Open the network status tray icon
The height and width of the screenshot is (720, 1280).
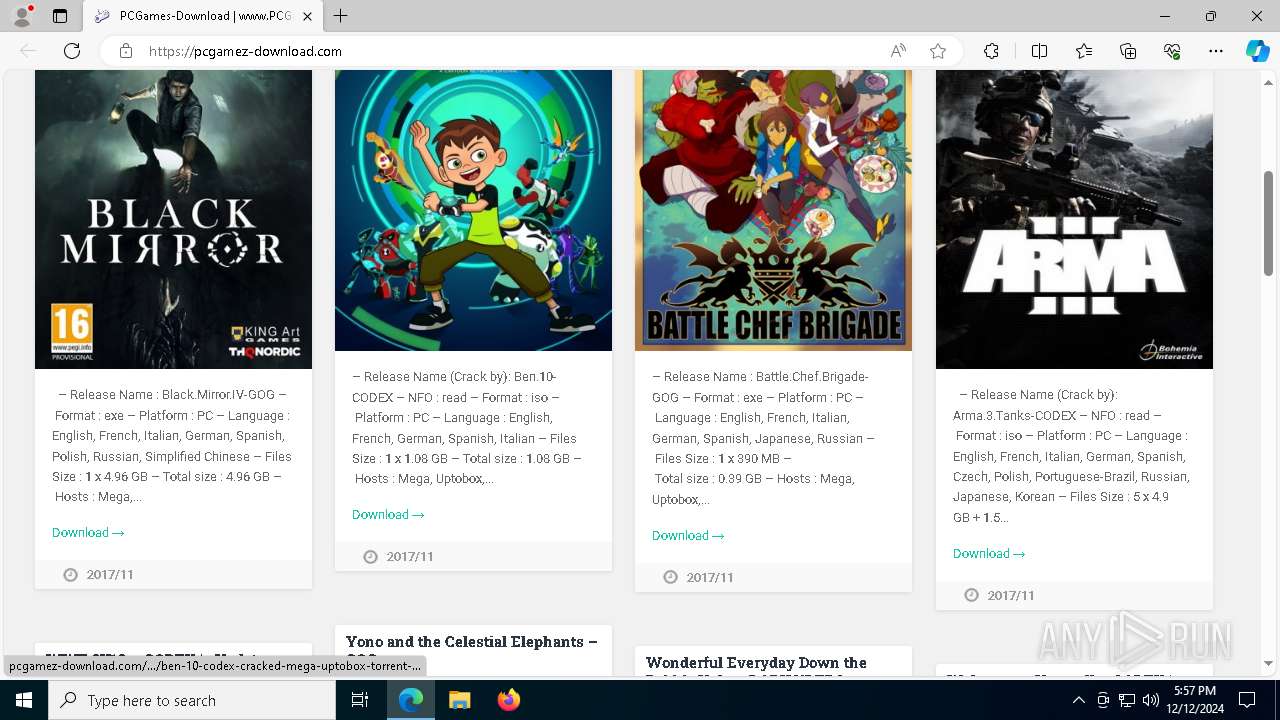point(1127,700)
